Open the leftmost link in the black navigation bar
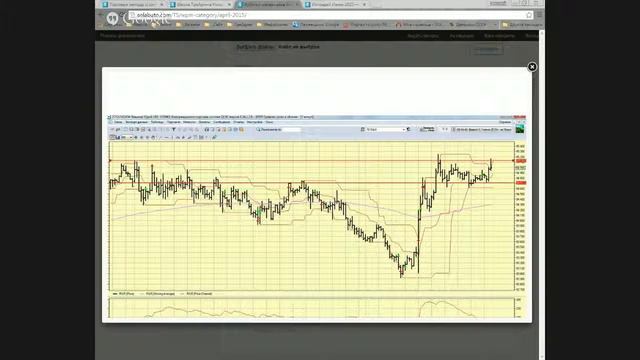The width and height of the screenshot is (640, 360). (122, 36)
